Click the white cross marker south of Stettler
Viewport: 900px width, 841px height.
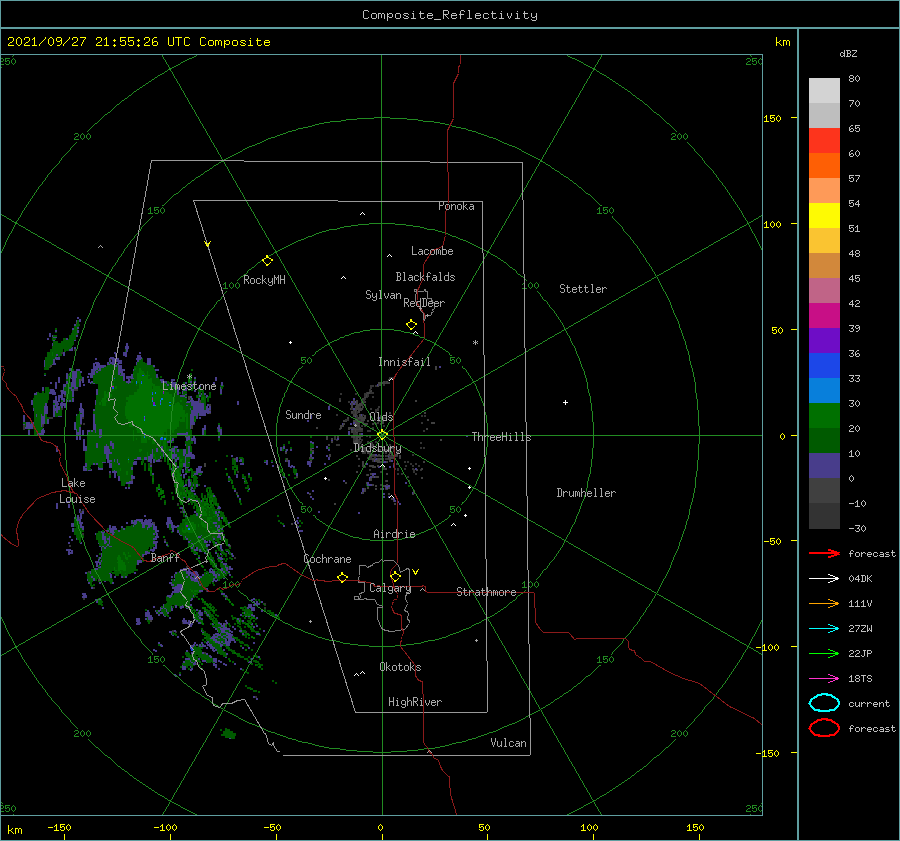(x=565, y=402)
